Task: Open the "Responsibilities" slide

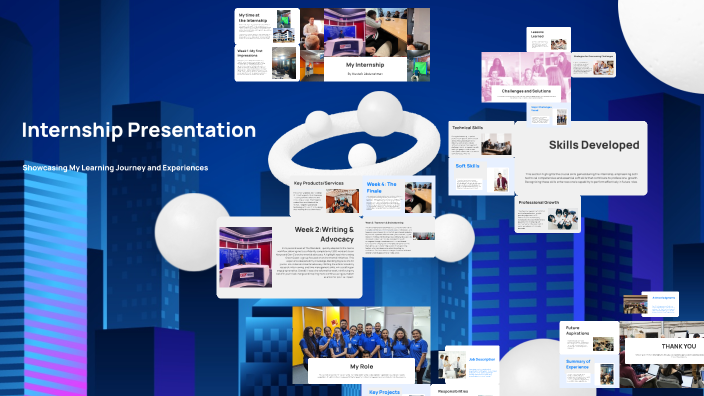Action: tap(465, 391)
